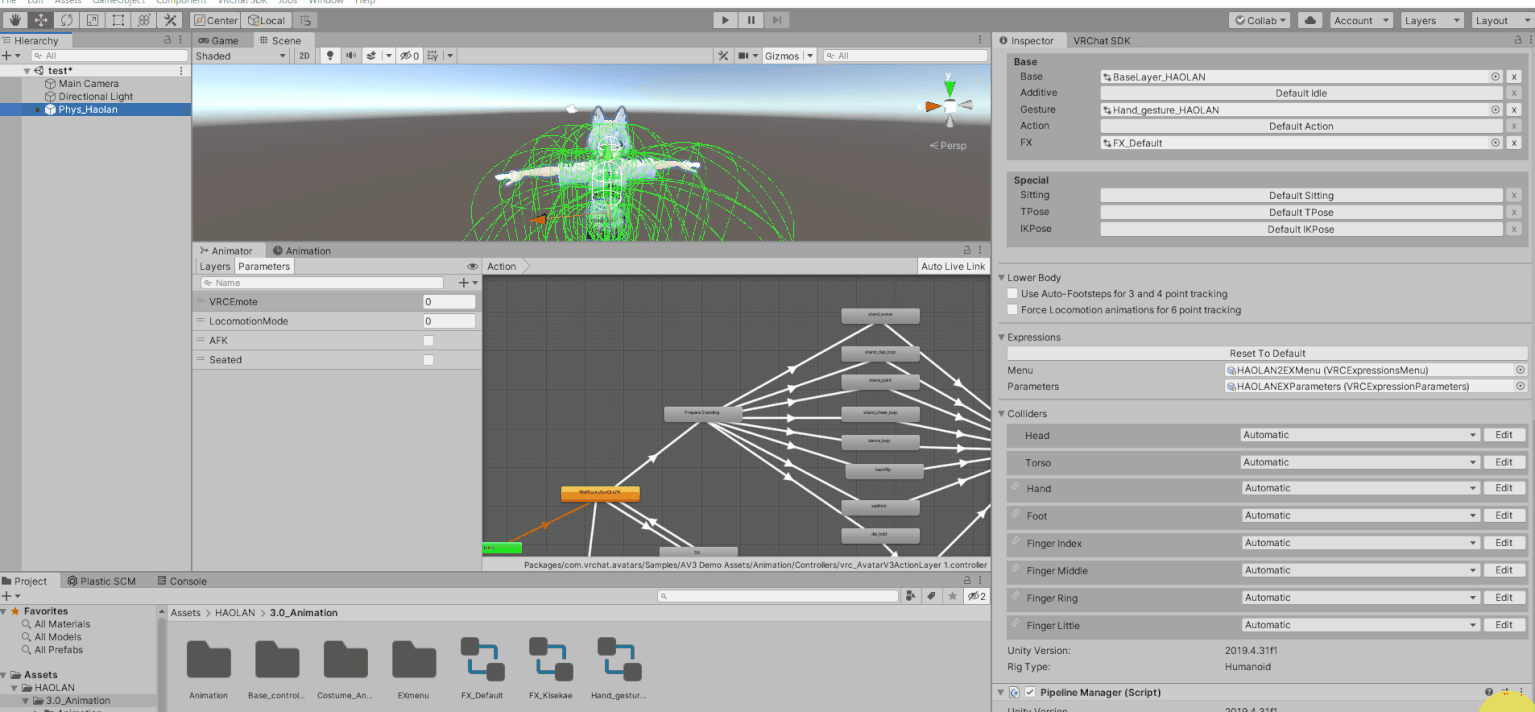This screenshot has height=712, width=1535.
Task: Toggle 2D view mode in the Scene
Action: (304, 56)
